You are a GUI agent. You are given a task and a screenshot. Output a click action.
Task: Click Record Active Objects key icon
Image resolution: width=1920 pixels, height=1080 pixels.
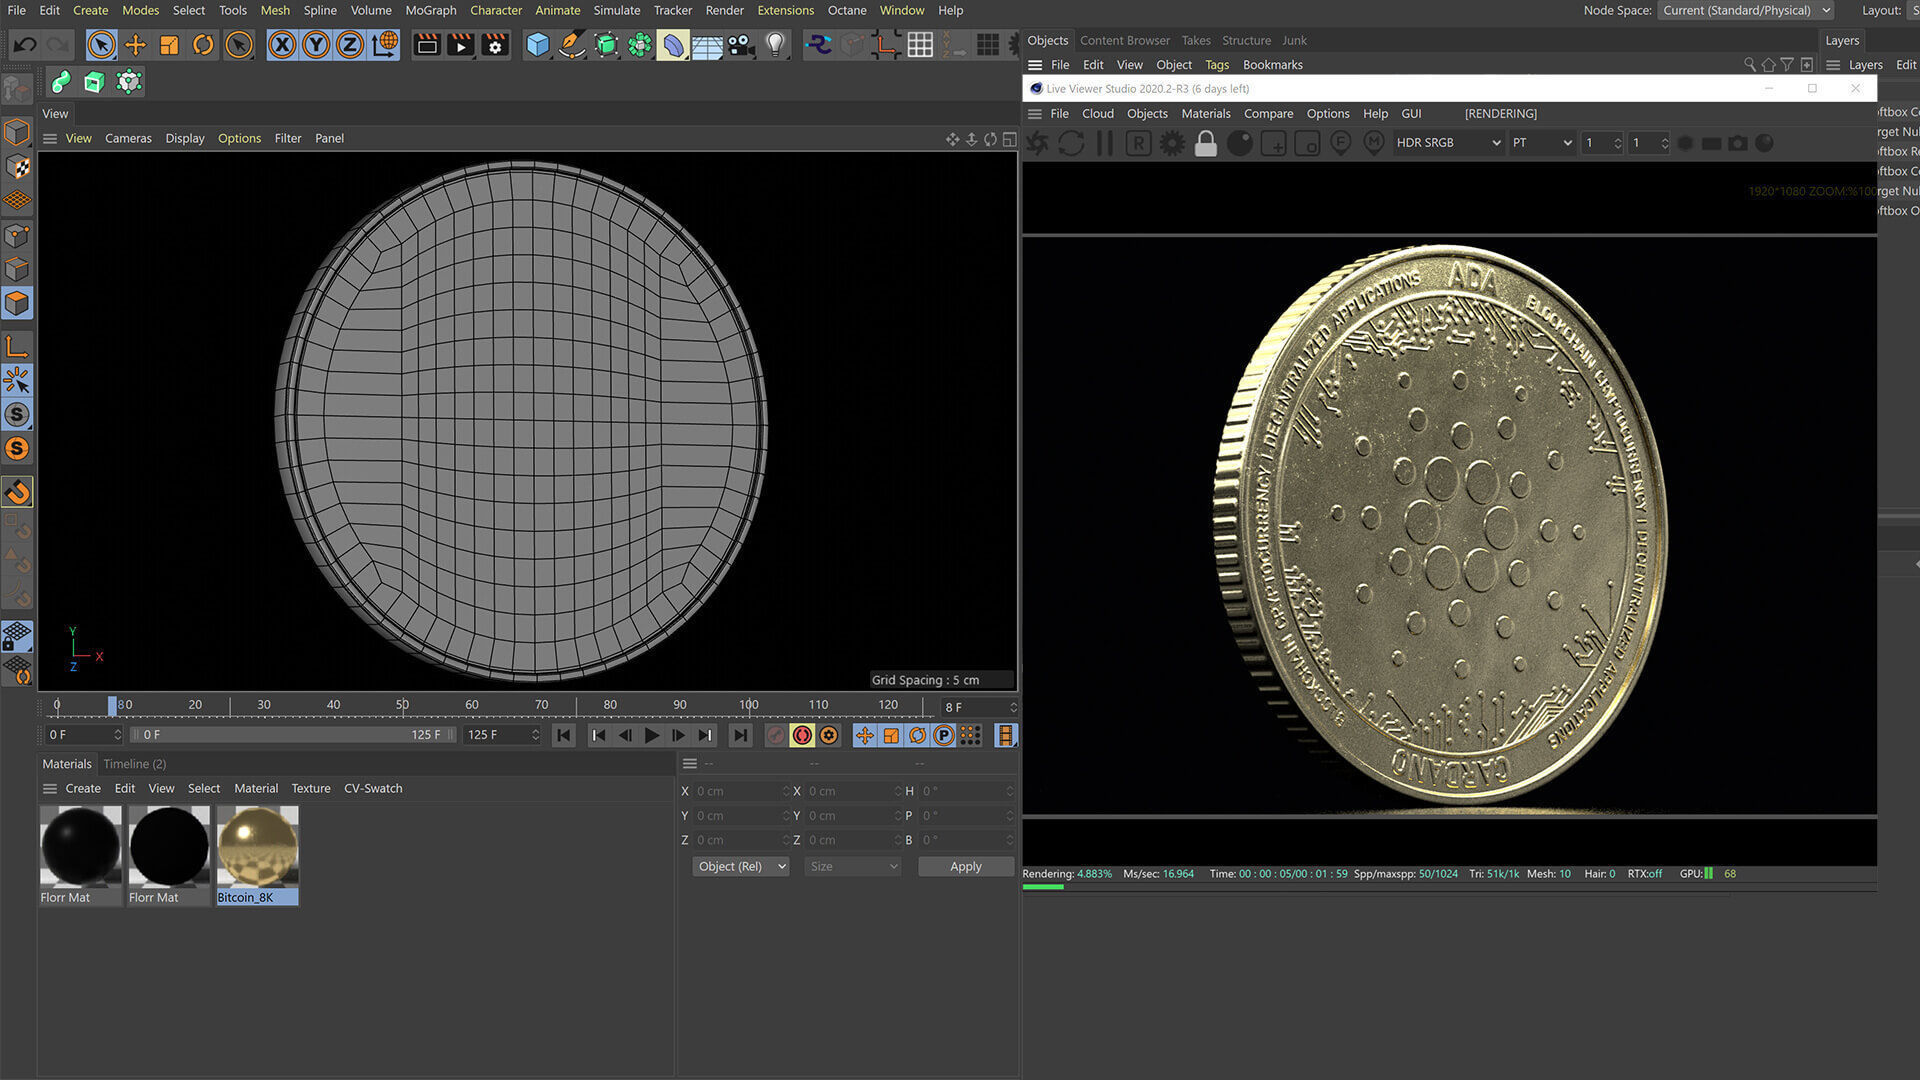(x=775, y=736)
